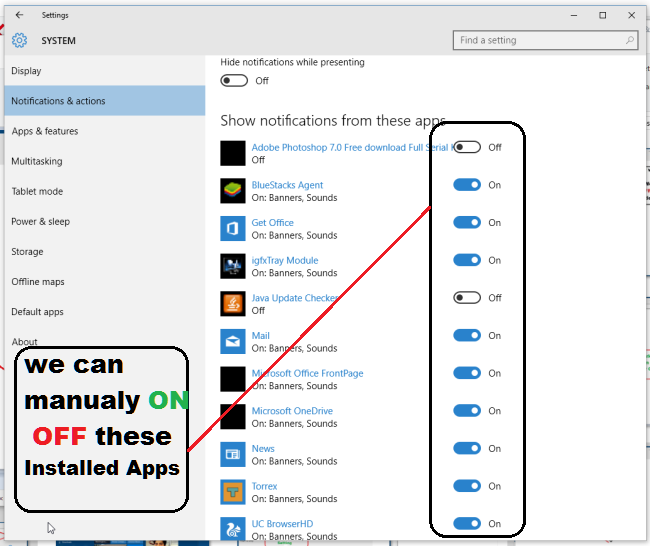Switch off UC BrowserHD notifications toggle
Screen dimensions: 650x546
click(467, 524)
